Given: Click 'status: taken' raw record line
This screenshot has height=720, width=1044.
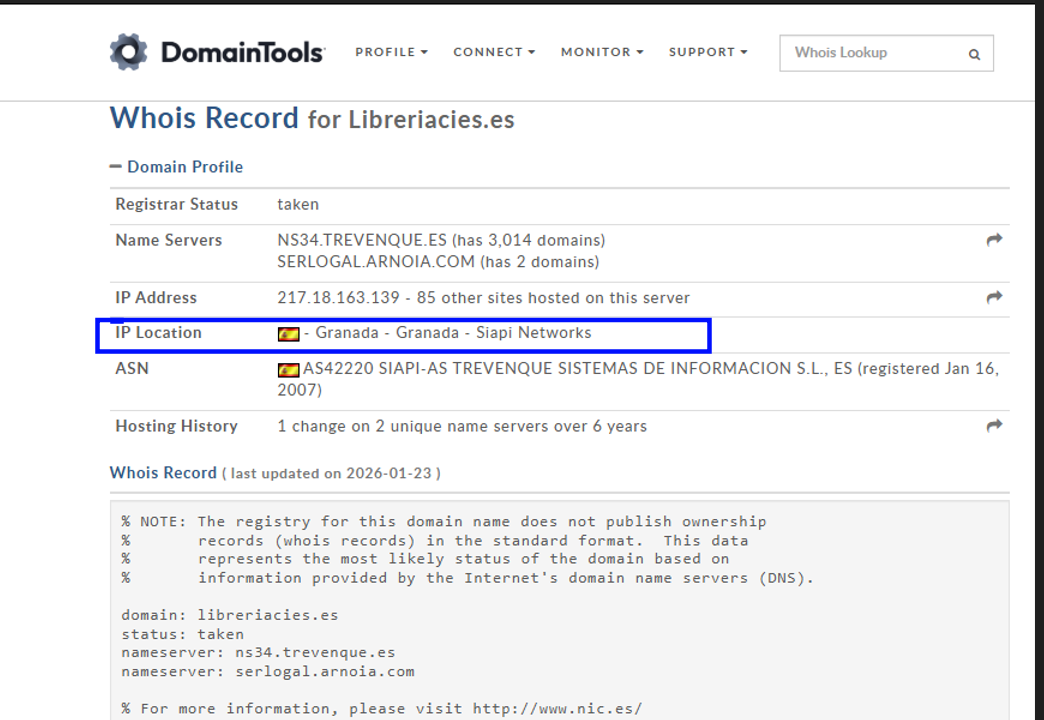Looking at the screenshot, I should pos(182,634).
